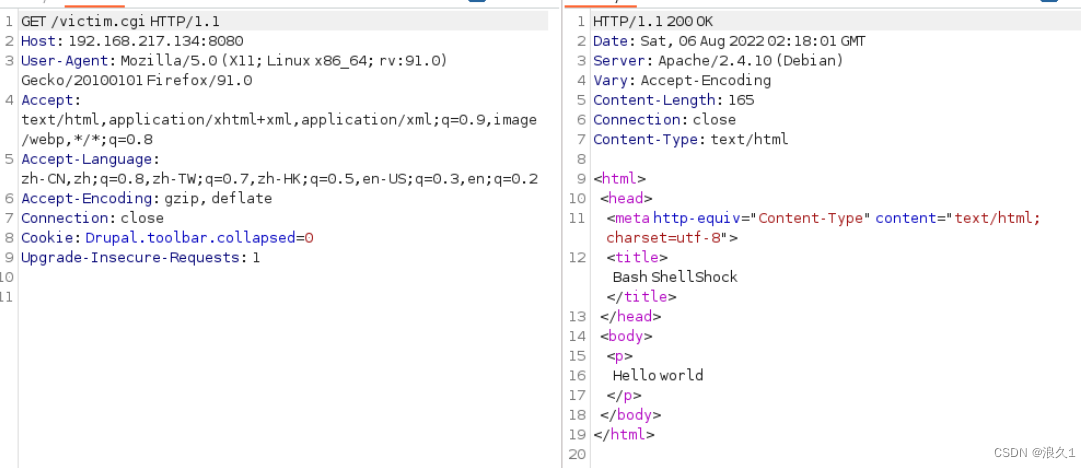Click the Hello world body text
The width and height of the screenshot is (1091, 468).
click(658, 376)
